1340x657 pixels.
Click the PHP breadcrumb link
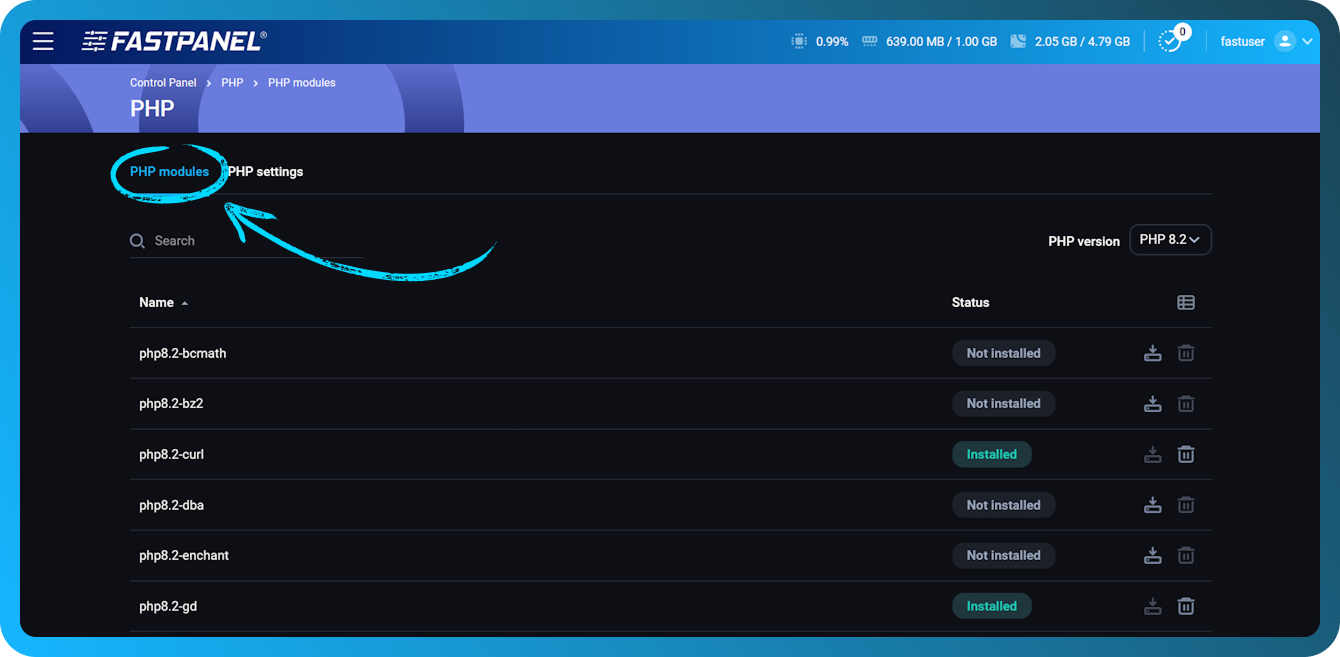tap(232, 82)
